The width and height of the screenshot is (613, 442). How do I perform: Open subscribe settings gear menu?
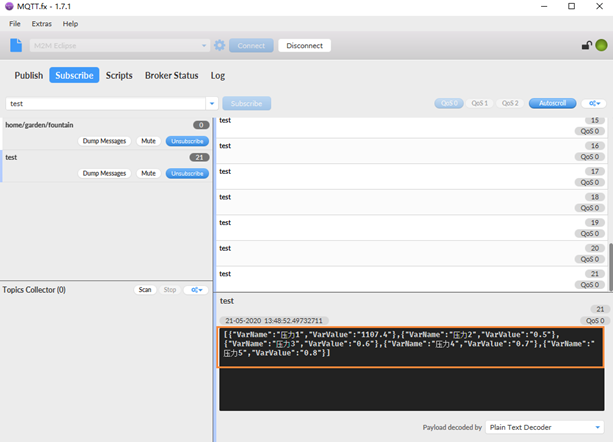coord(595,103)
